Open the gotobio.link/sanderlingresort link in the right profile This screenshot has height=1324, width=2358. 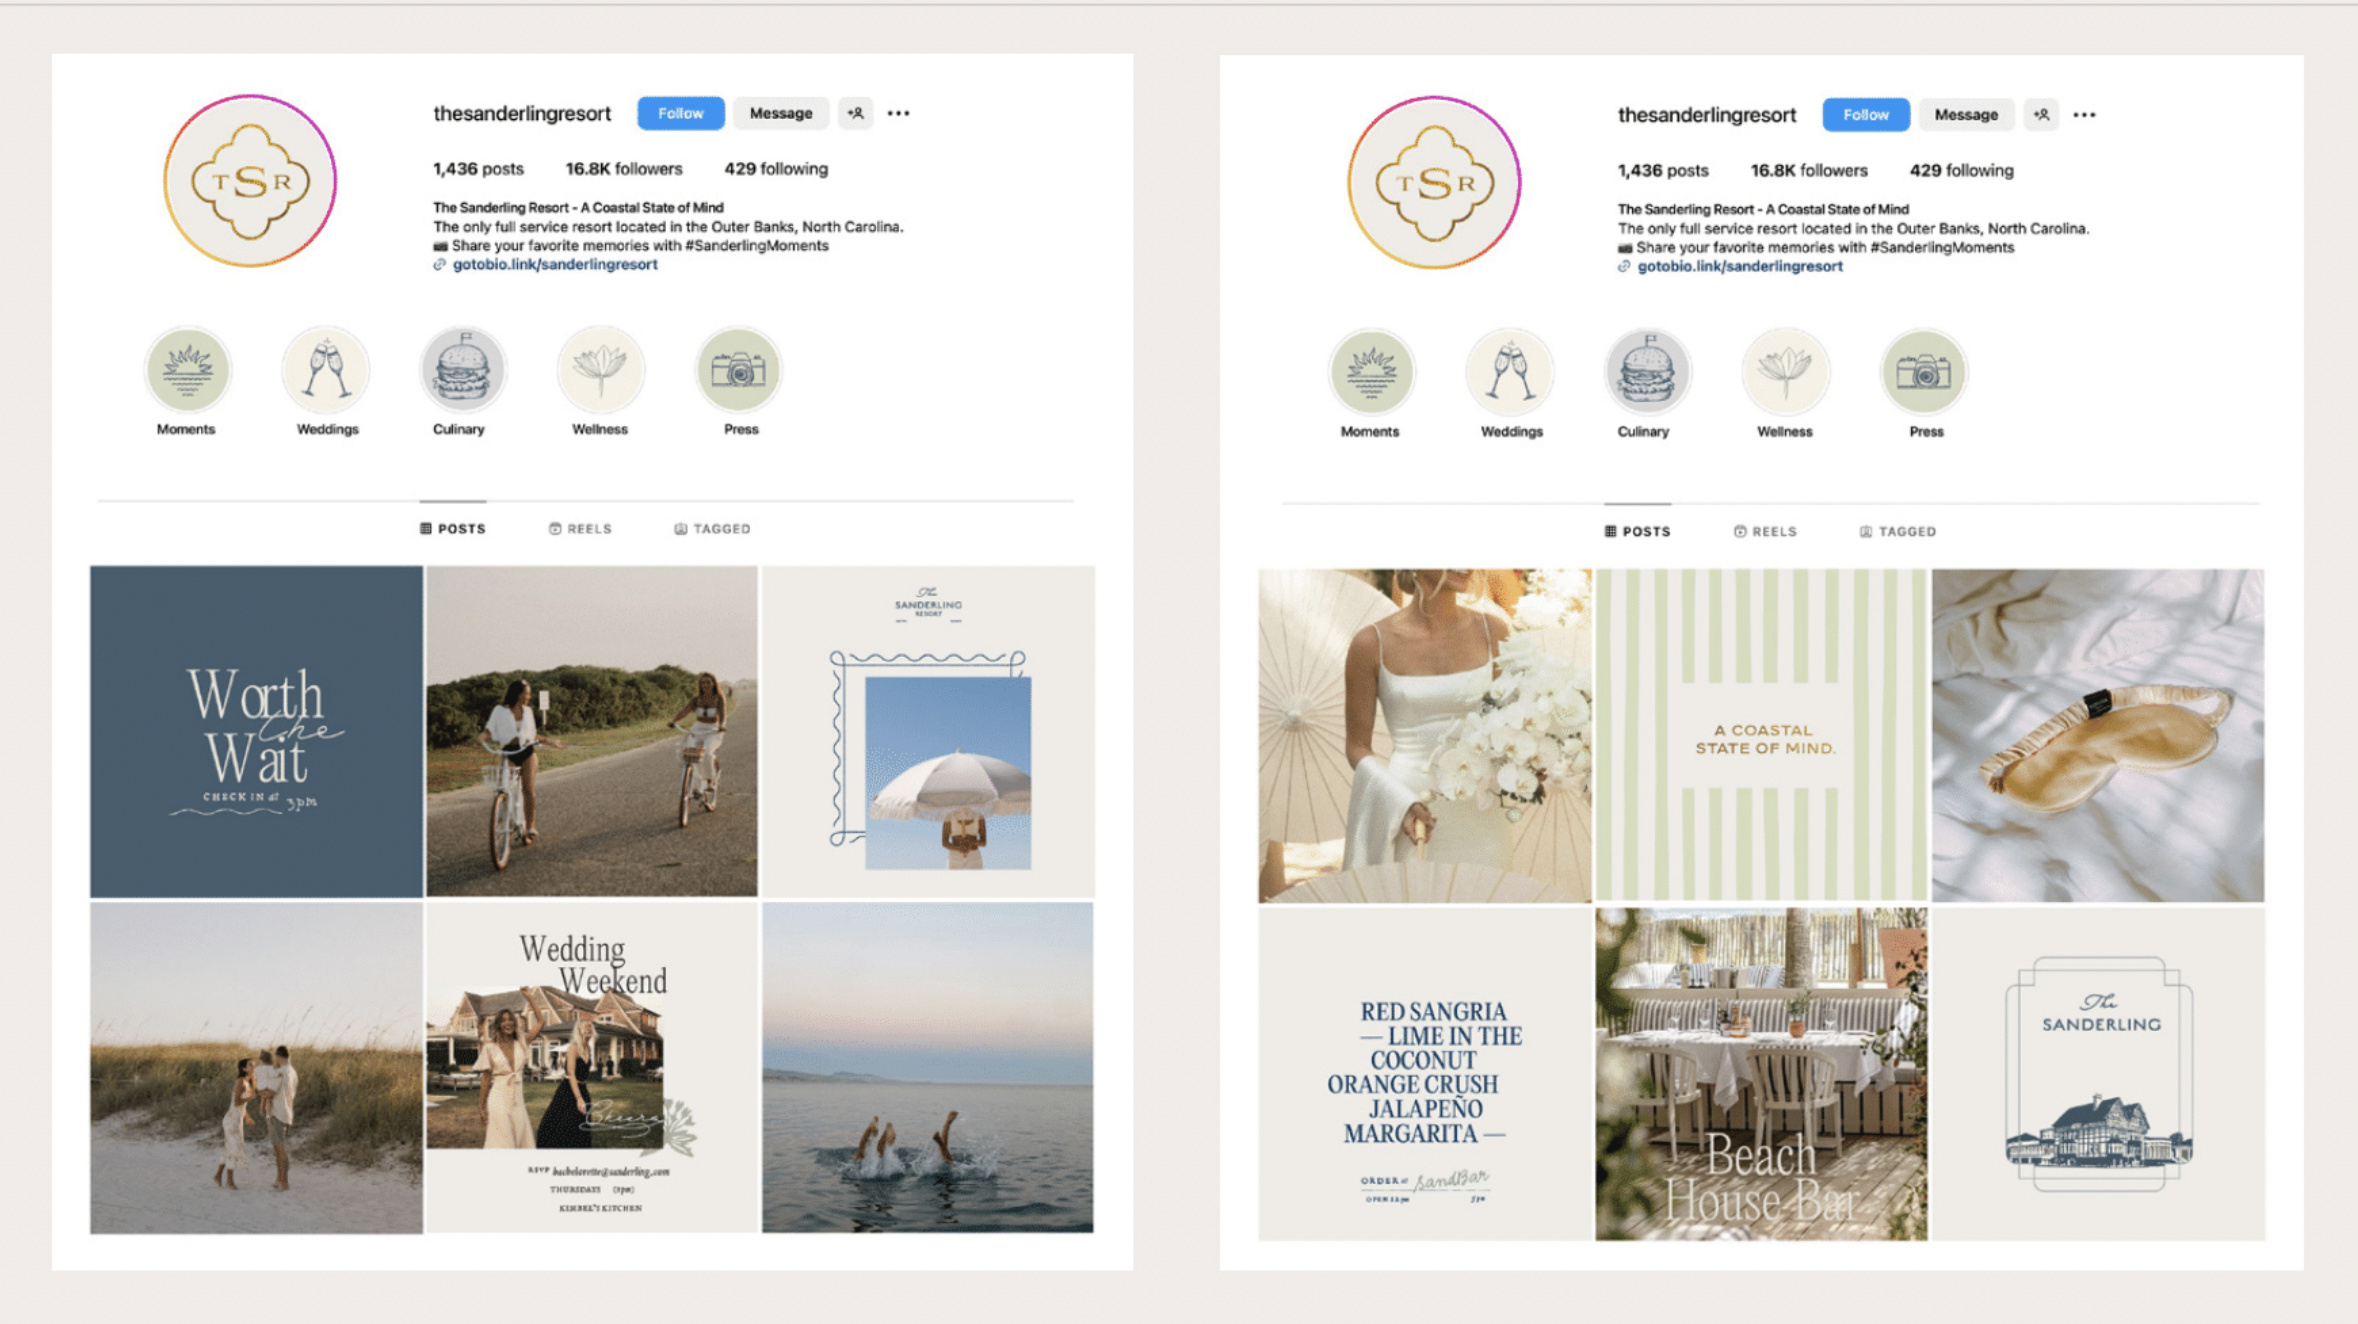click(x=1740, y=267)
